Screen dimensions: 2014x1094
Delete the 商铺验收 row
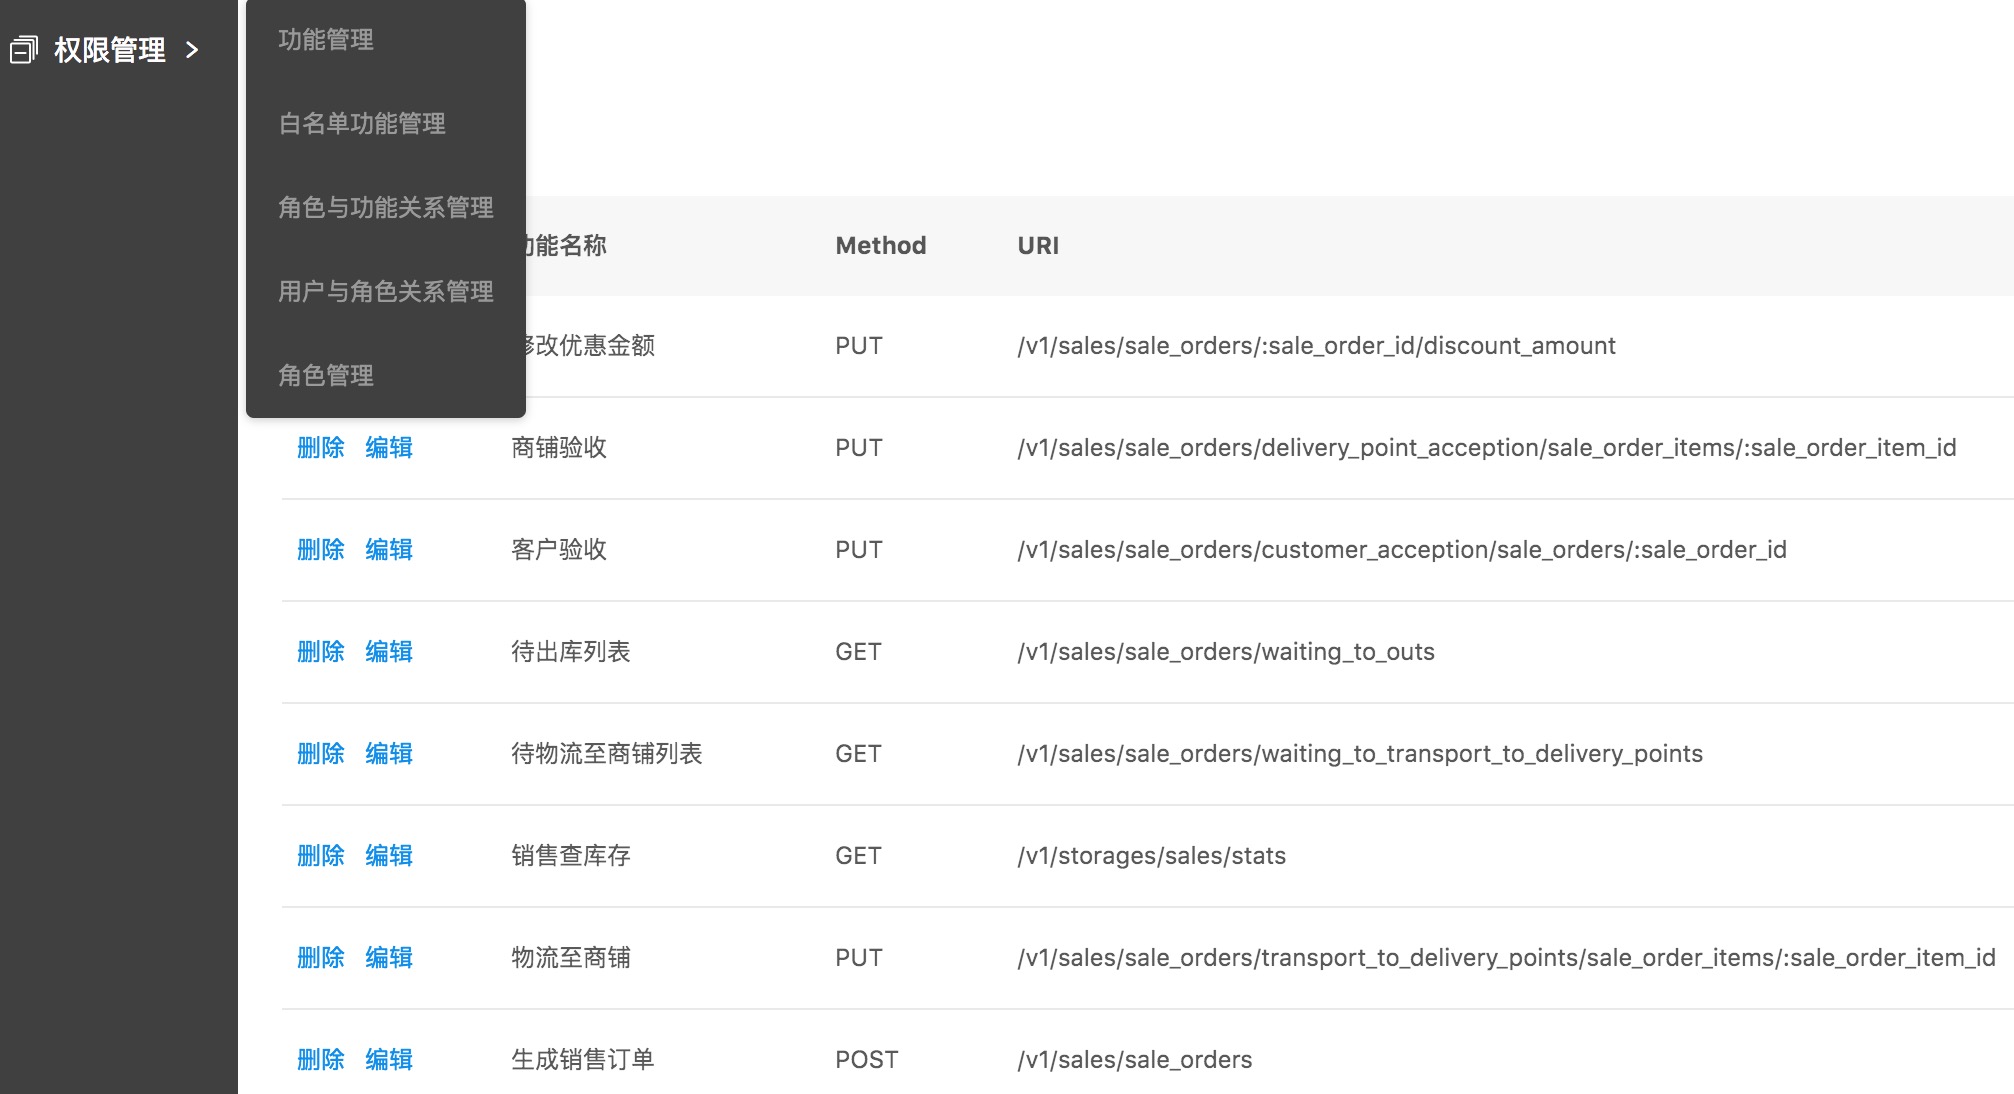point(320,448)
